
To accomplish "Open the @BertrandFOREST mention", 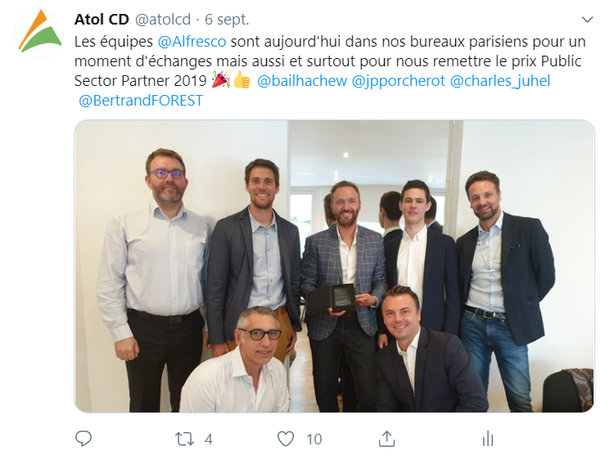I will pyautogui.click(x=141, y=100).
